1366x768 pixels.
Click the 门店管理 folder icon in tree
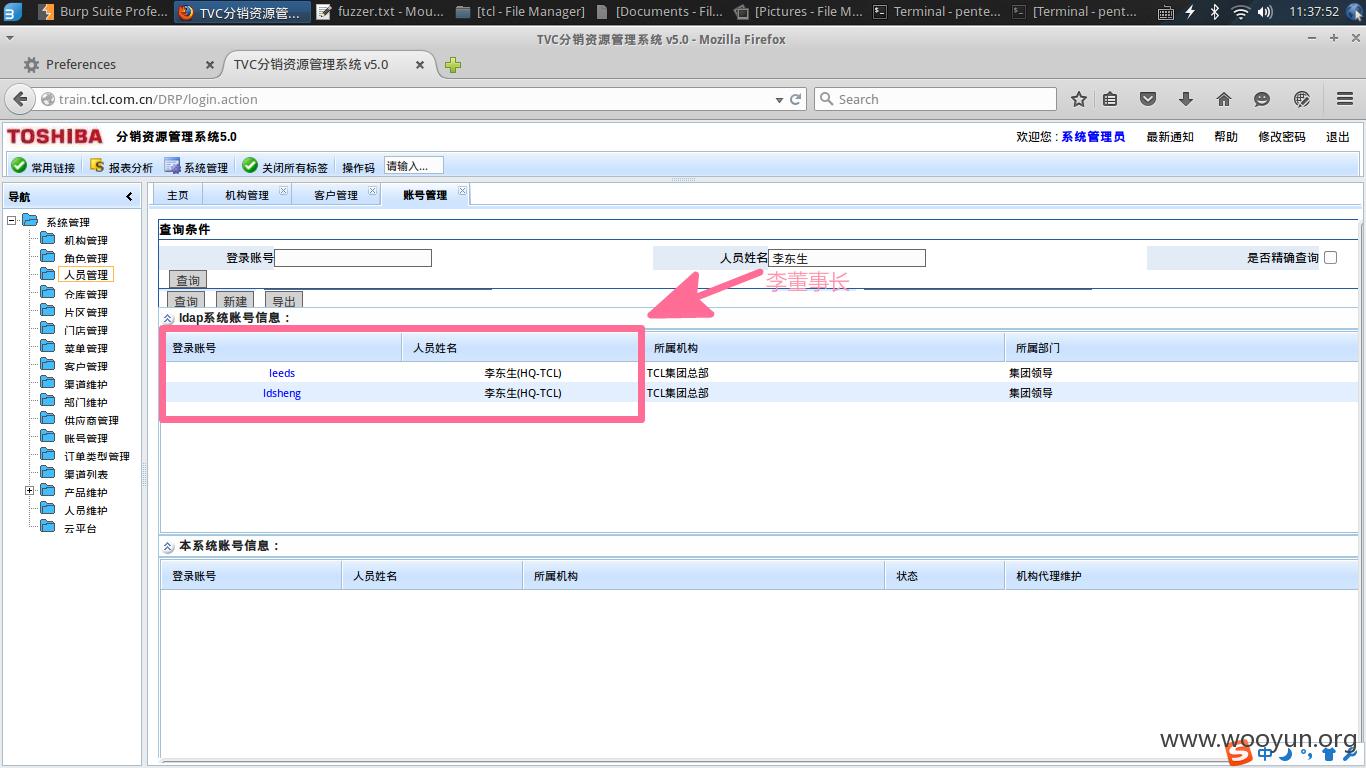pos(47,329)
